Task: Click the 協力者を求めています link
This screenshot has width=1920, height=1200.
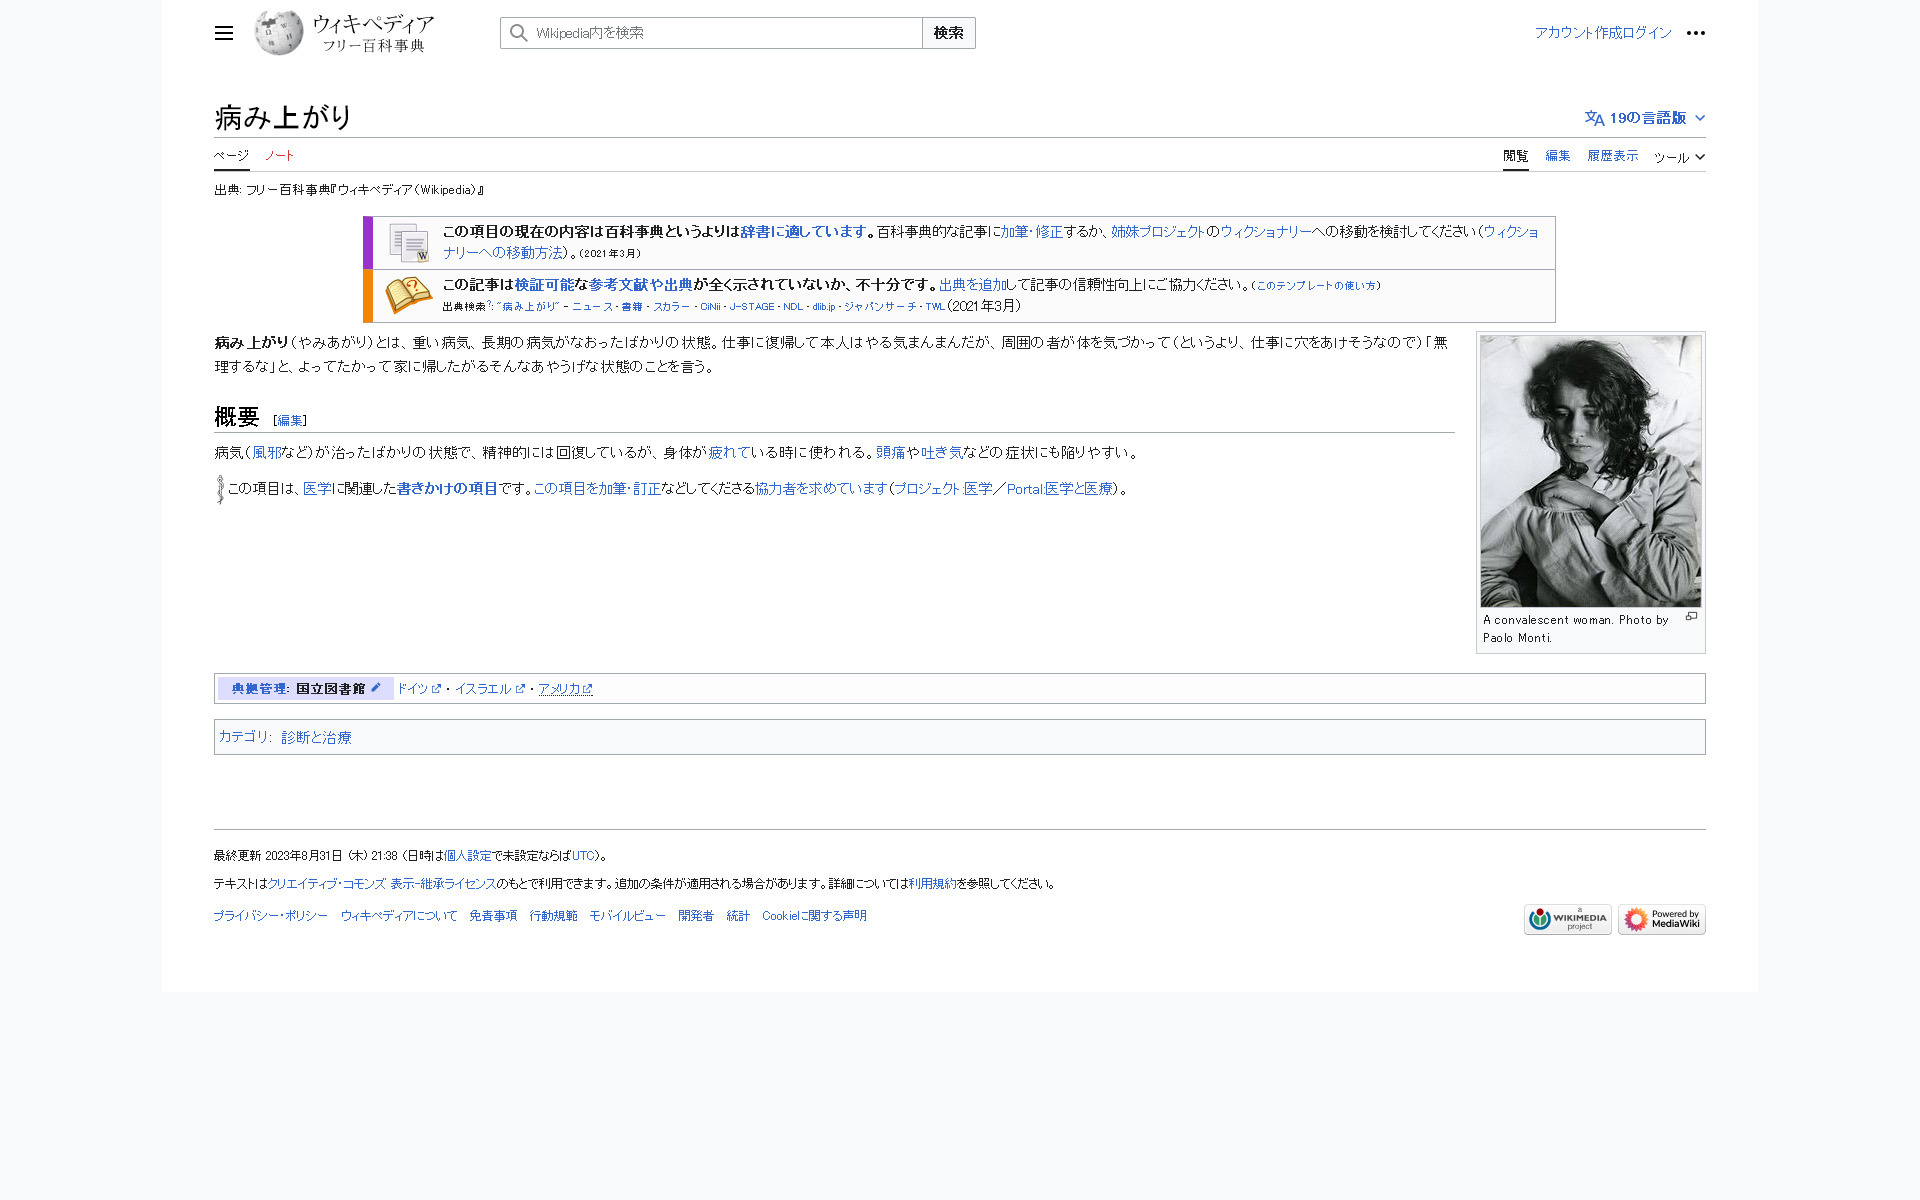Action: (x=821, y=489)
